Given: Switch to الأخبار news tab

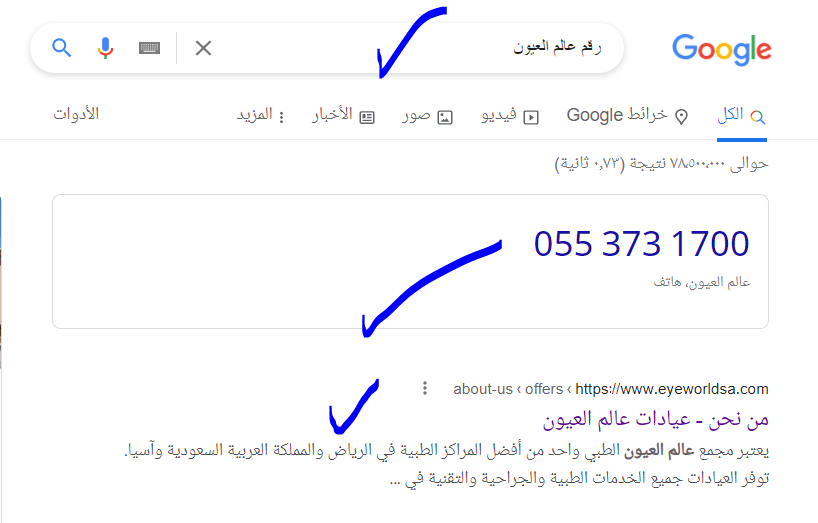Looking at the screenshot, I should click(x=343, y=115).
